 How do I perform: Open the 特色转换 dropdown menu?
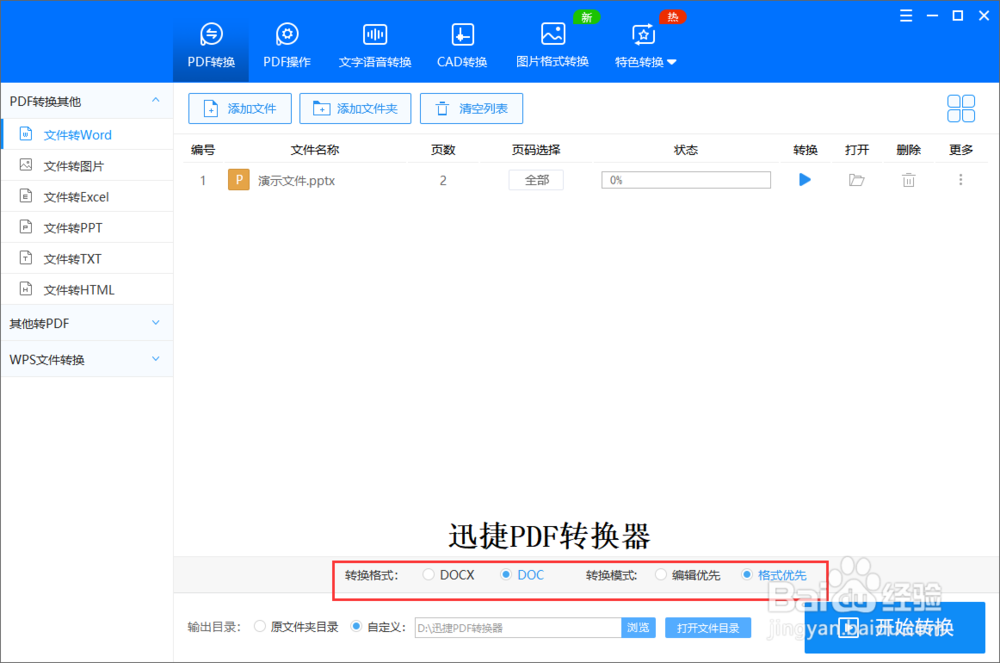[645, 45]
